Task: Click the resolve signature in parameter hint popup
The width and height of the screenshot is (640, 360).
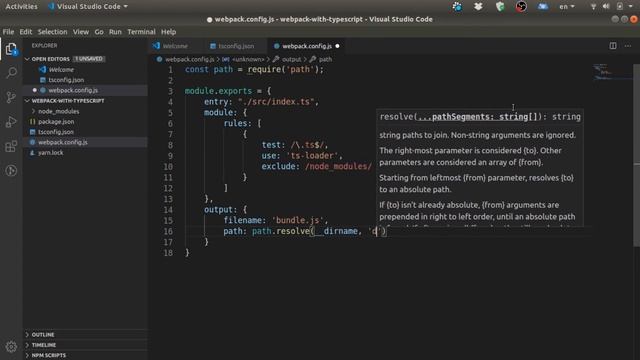Action: pyautogui.click(x=480, y=117)
